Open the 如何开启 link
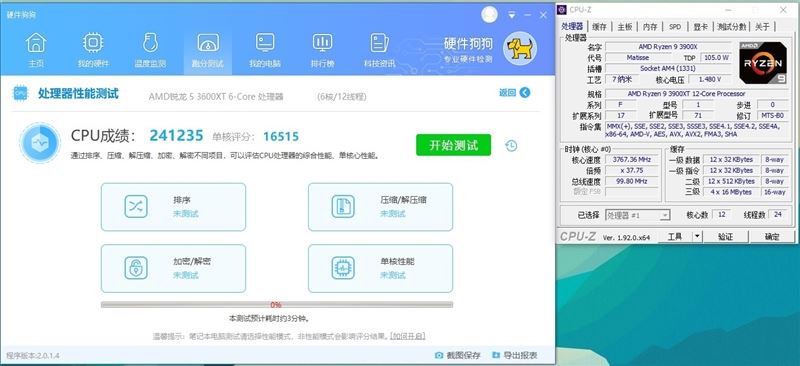The height and width of the screenshot is (366, 800). click(x=408, y=336)
